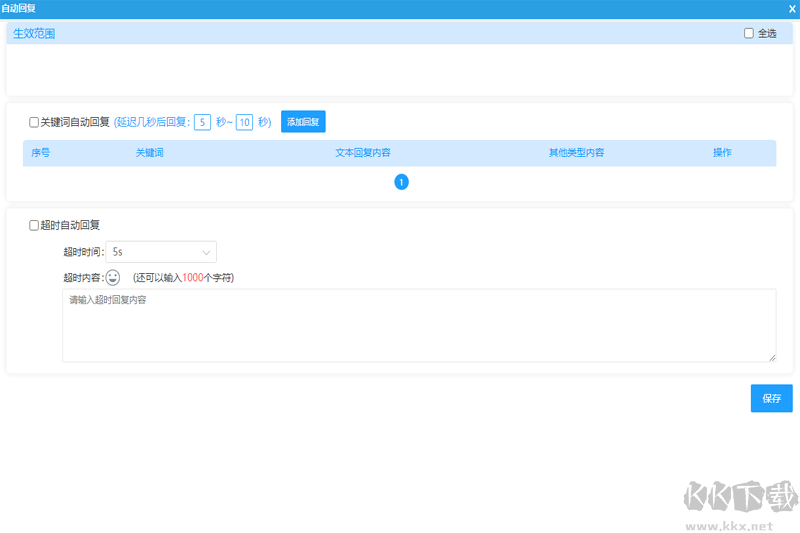Click the 文本回复内容 column header
This screenshot has height=533, width=800.
[363, 153]
